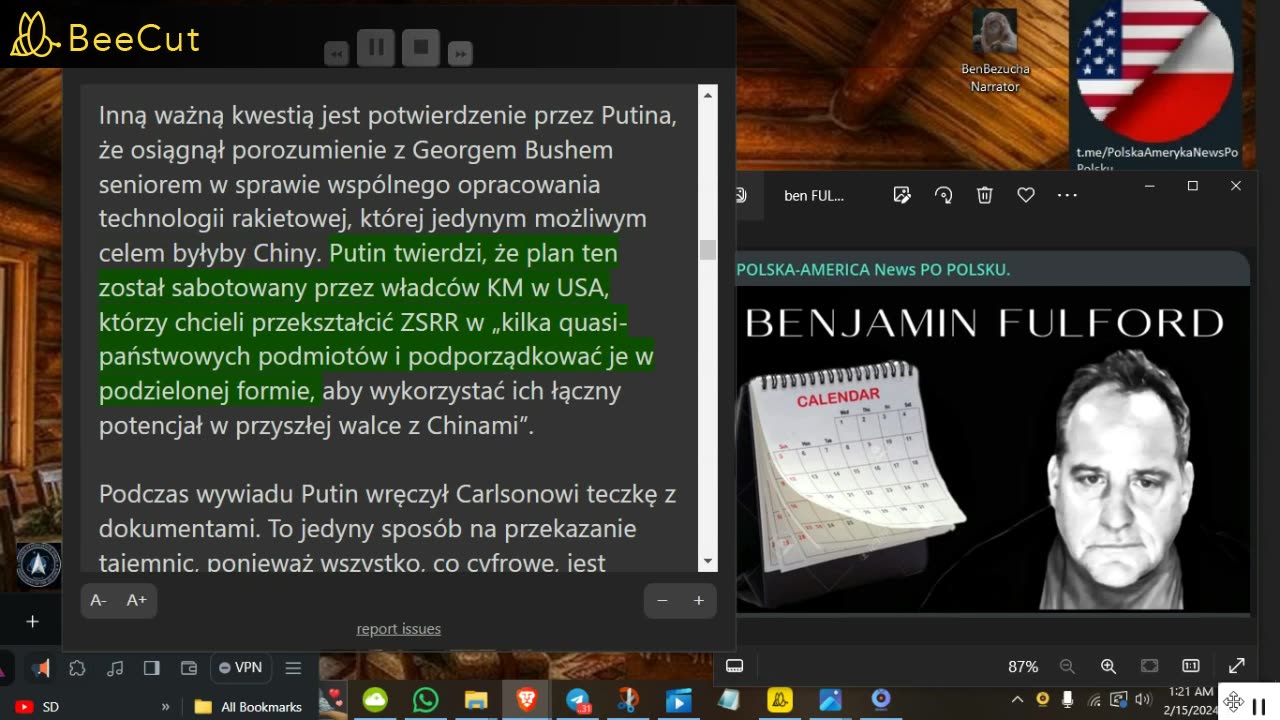Add photo to favorites with heart icon

click(1026, 195)
